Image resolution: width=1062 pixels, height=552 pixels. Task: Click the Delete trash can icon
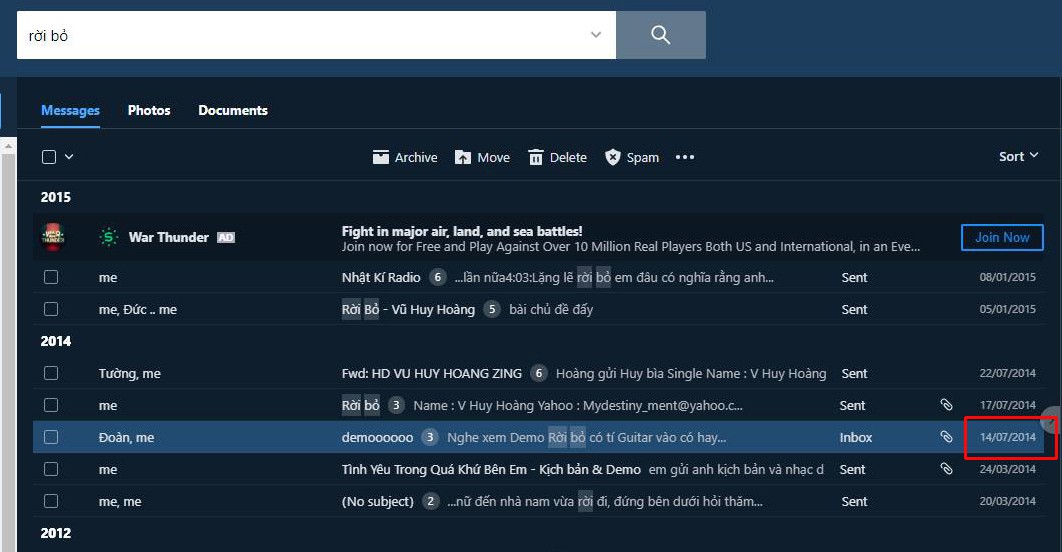coord(536,157)
